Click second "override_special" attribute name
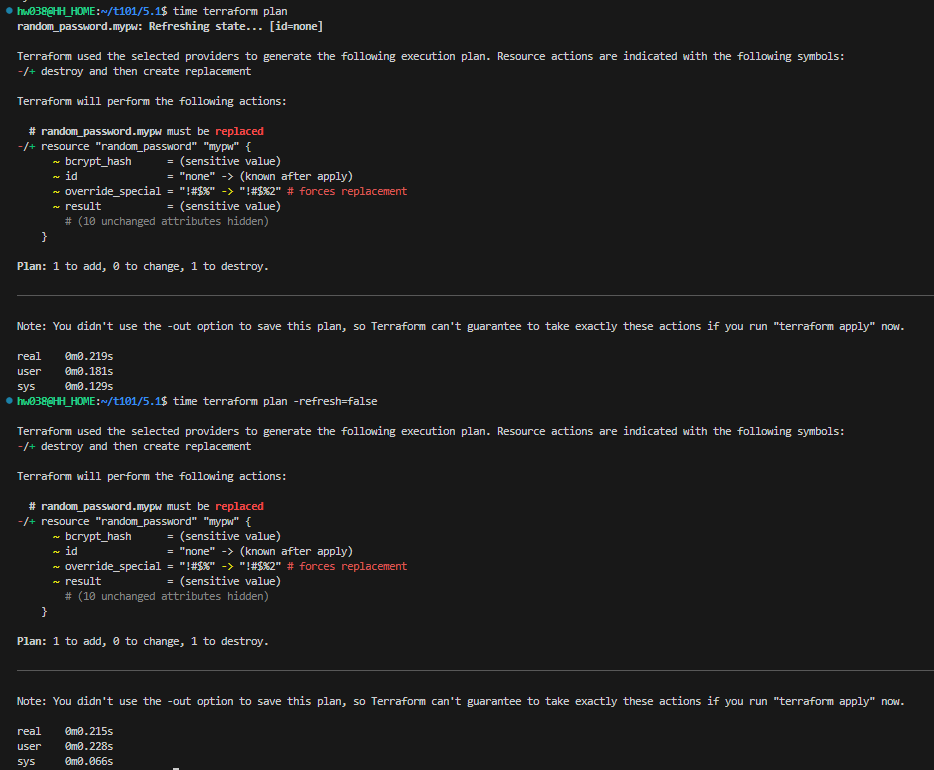Screen dimensions: 934x770 point(113,566)
